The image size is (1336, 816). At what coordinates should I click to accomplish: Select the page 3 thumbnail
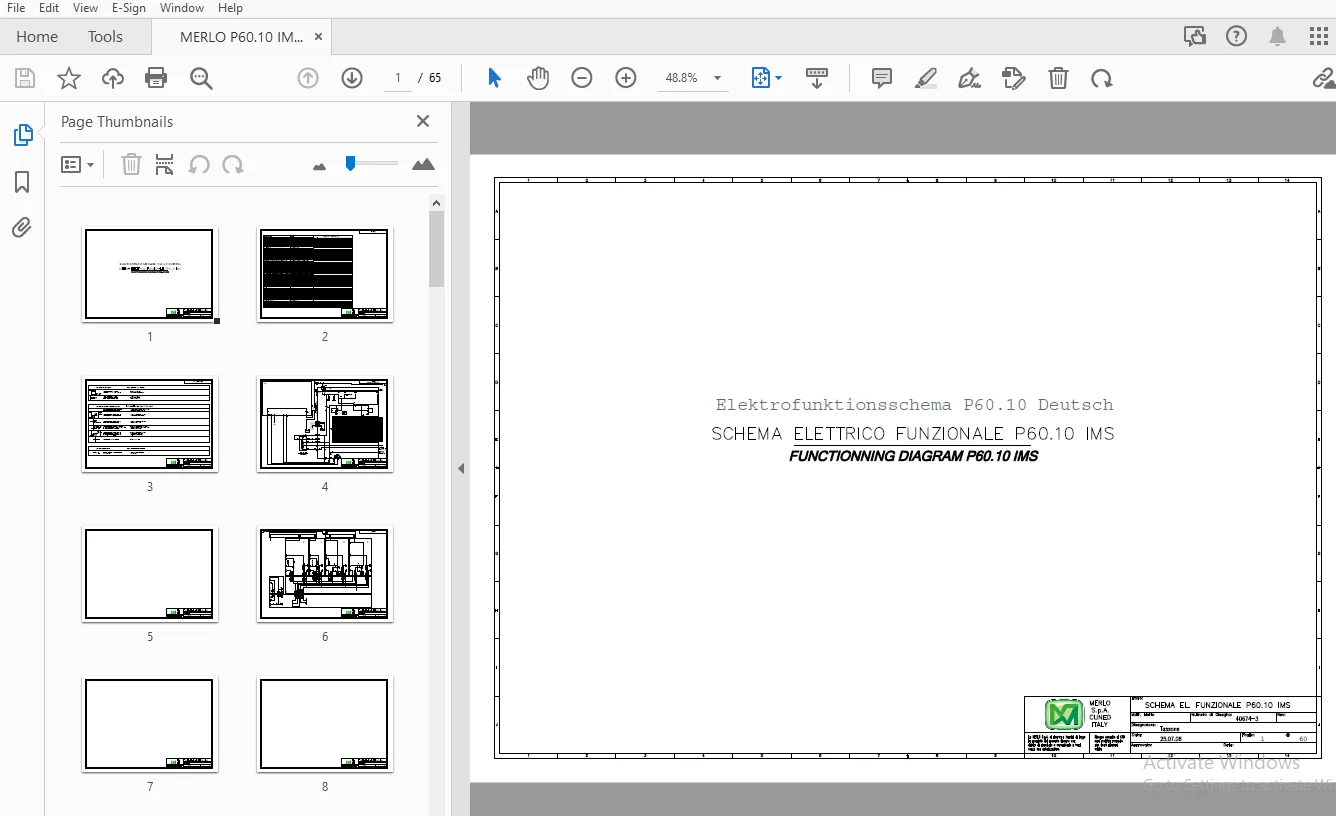click(150, 424)
